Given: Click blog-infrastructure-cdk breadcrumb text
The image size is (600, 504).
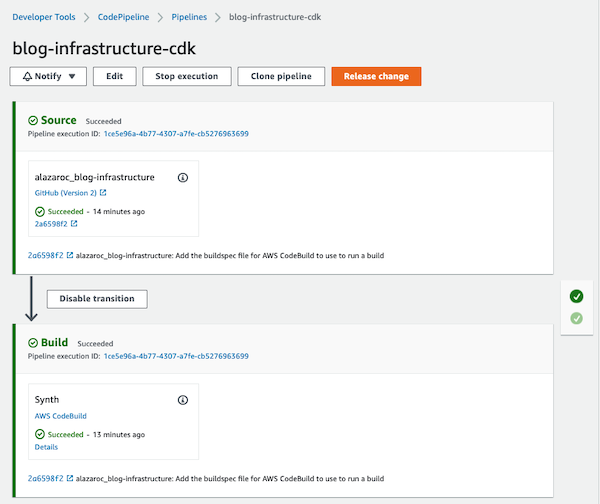Looking at the screenshot, I should pos(275,17).
